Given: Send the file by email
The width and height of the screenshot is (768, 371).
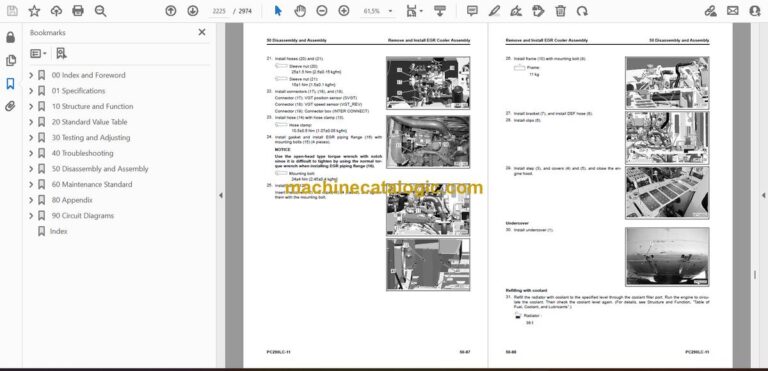Looking at the screenshot, I should pyautogui.click(x=733, y=11).
